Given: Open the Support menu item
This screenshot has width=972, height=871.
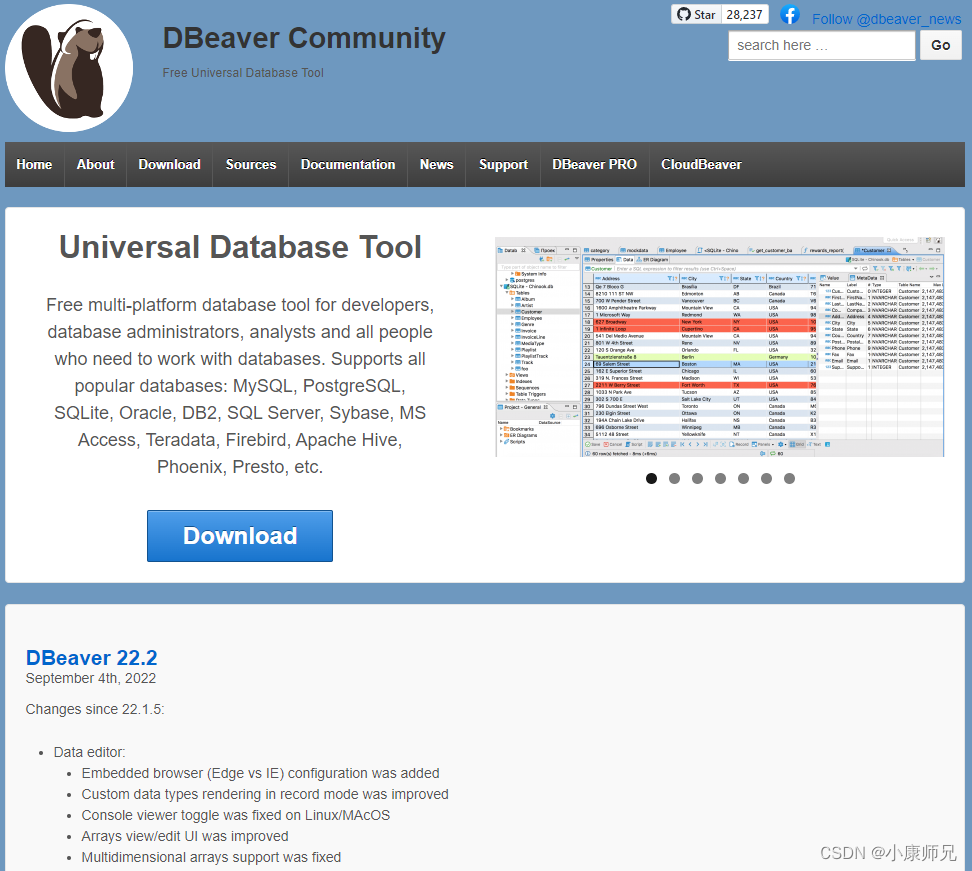Looking at the screenshot, I should pos(503,164).
